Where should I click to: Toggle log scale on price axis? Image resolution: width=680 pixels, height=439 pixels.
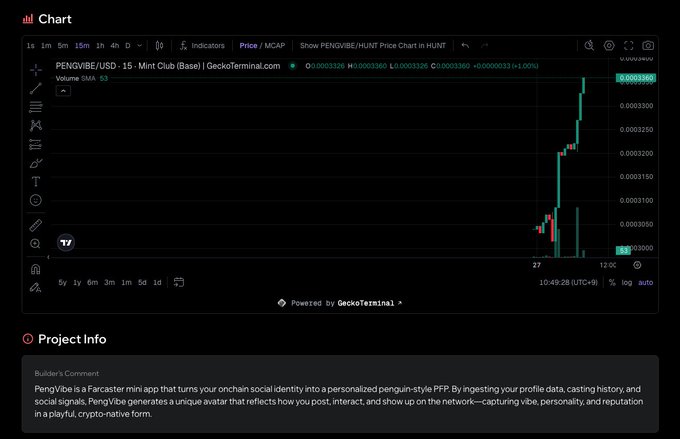click(x=627, y=282)
